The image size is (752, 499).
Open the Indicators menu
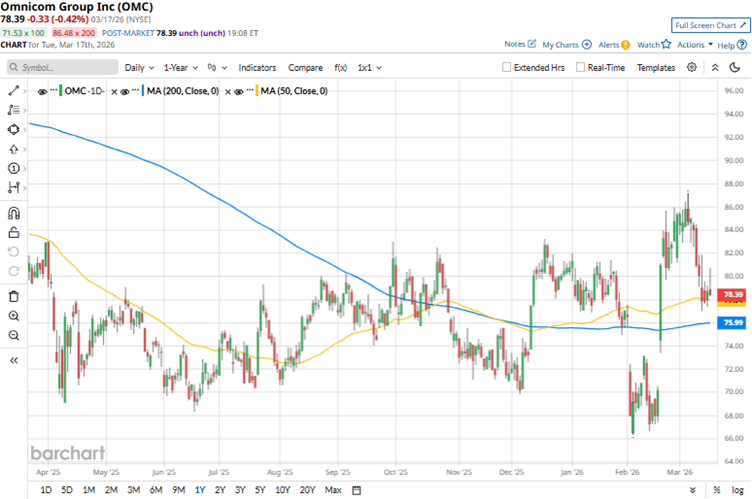click(x=257, y=68)
